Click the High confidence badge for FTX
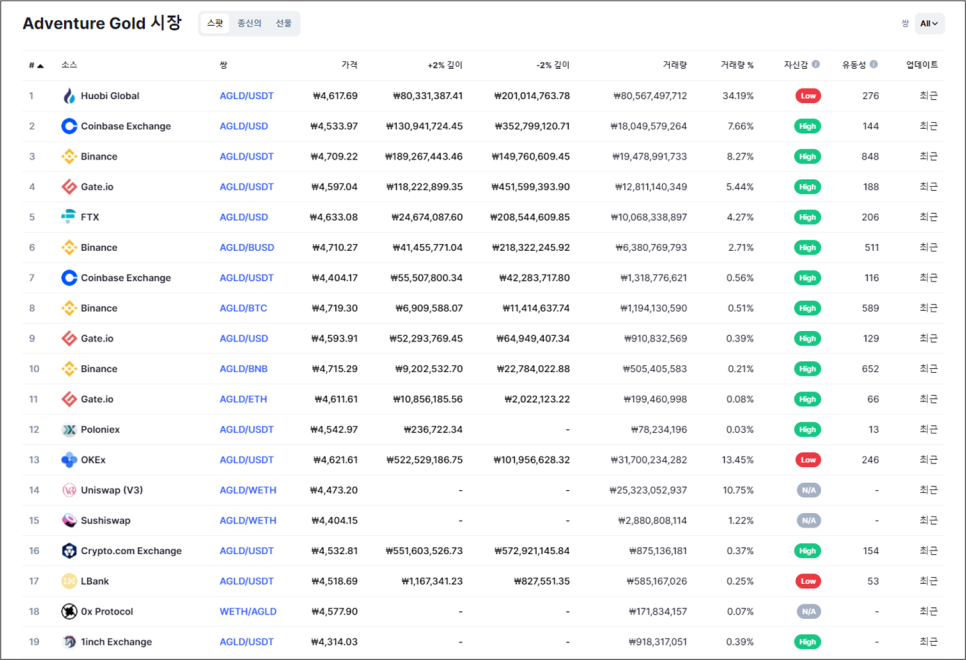This screenshot has height=660, width=966. 807,217
